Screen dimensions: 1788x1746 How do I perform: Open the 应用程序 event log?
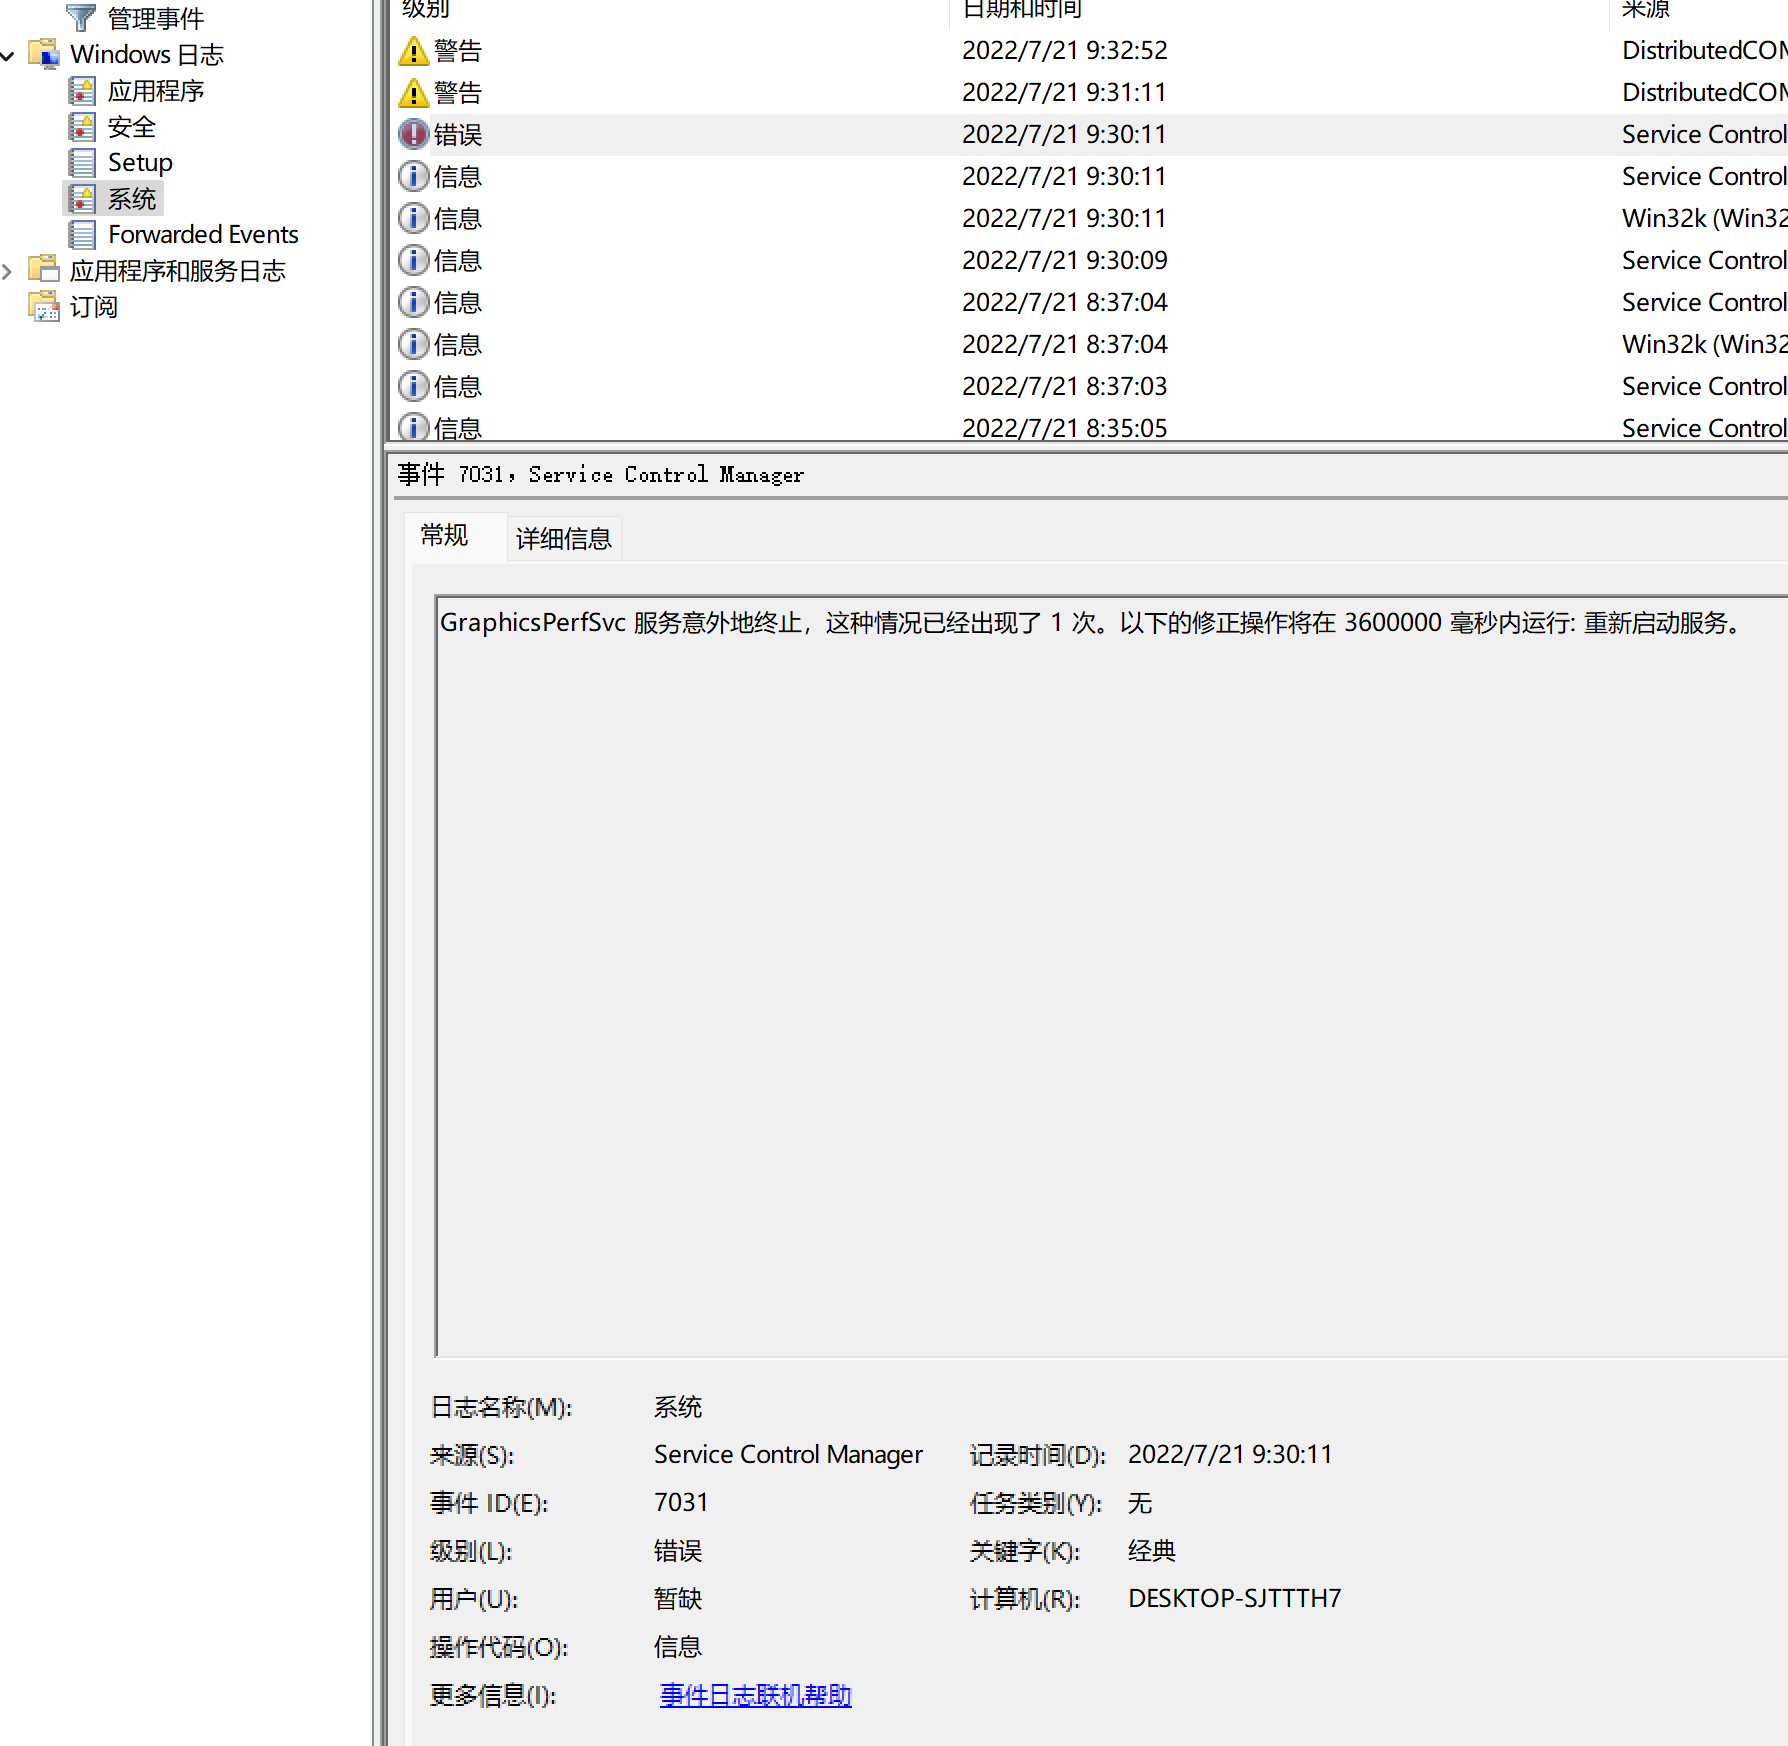tap(156, 90)
